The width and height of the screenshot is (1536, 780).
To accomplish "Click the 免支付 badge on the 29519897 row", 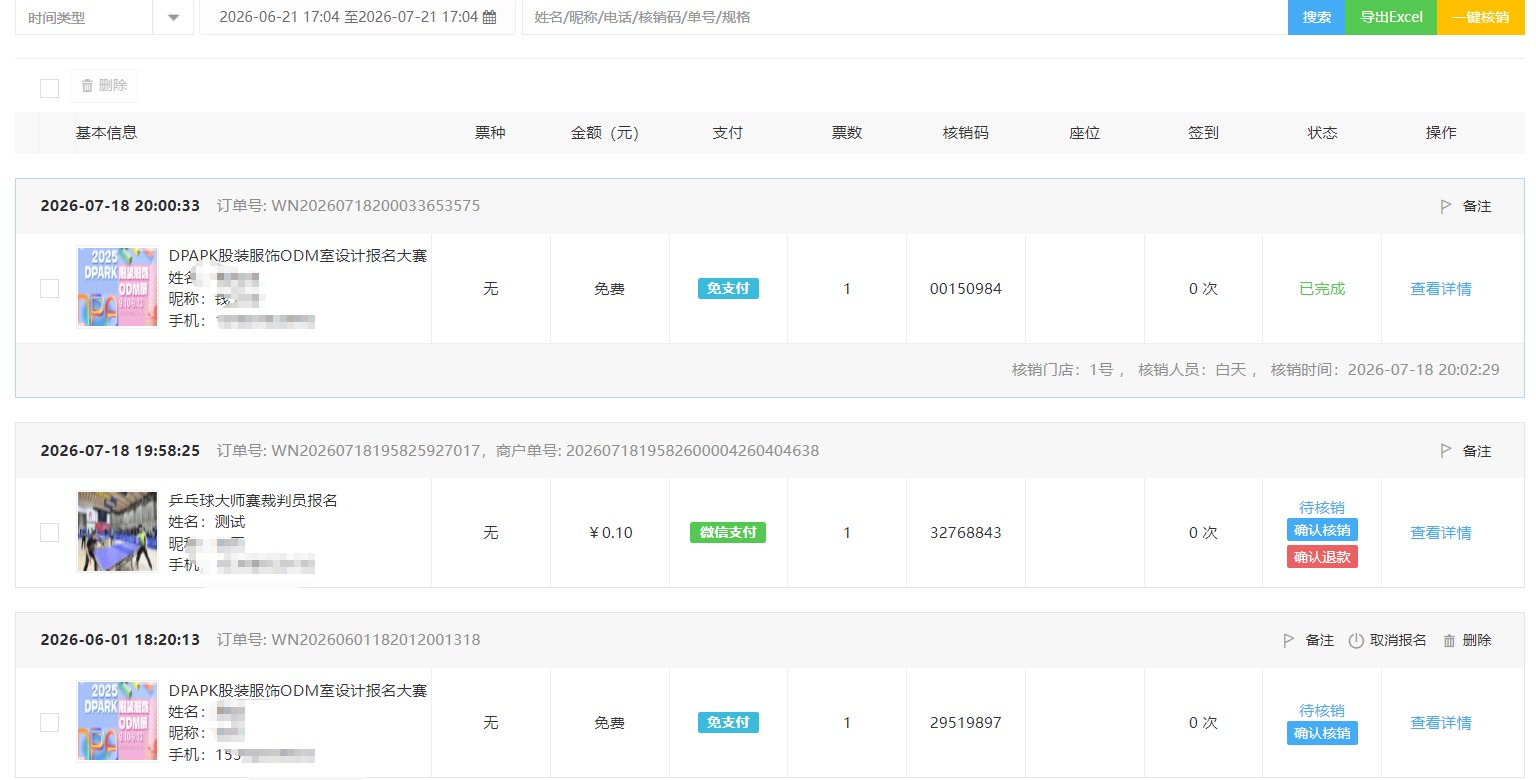I will point(728,722).
